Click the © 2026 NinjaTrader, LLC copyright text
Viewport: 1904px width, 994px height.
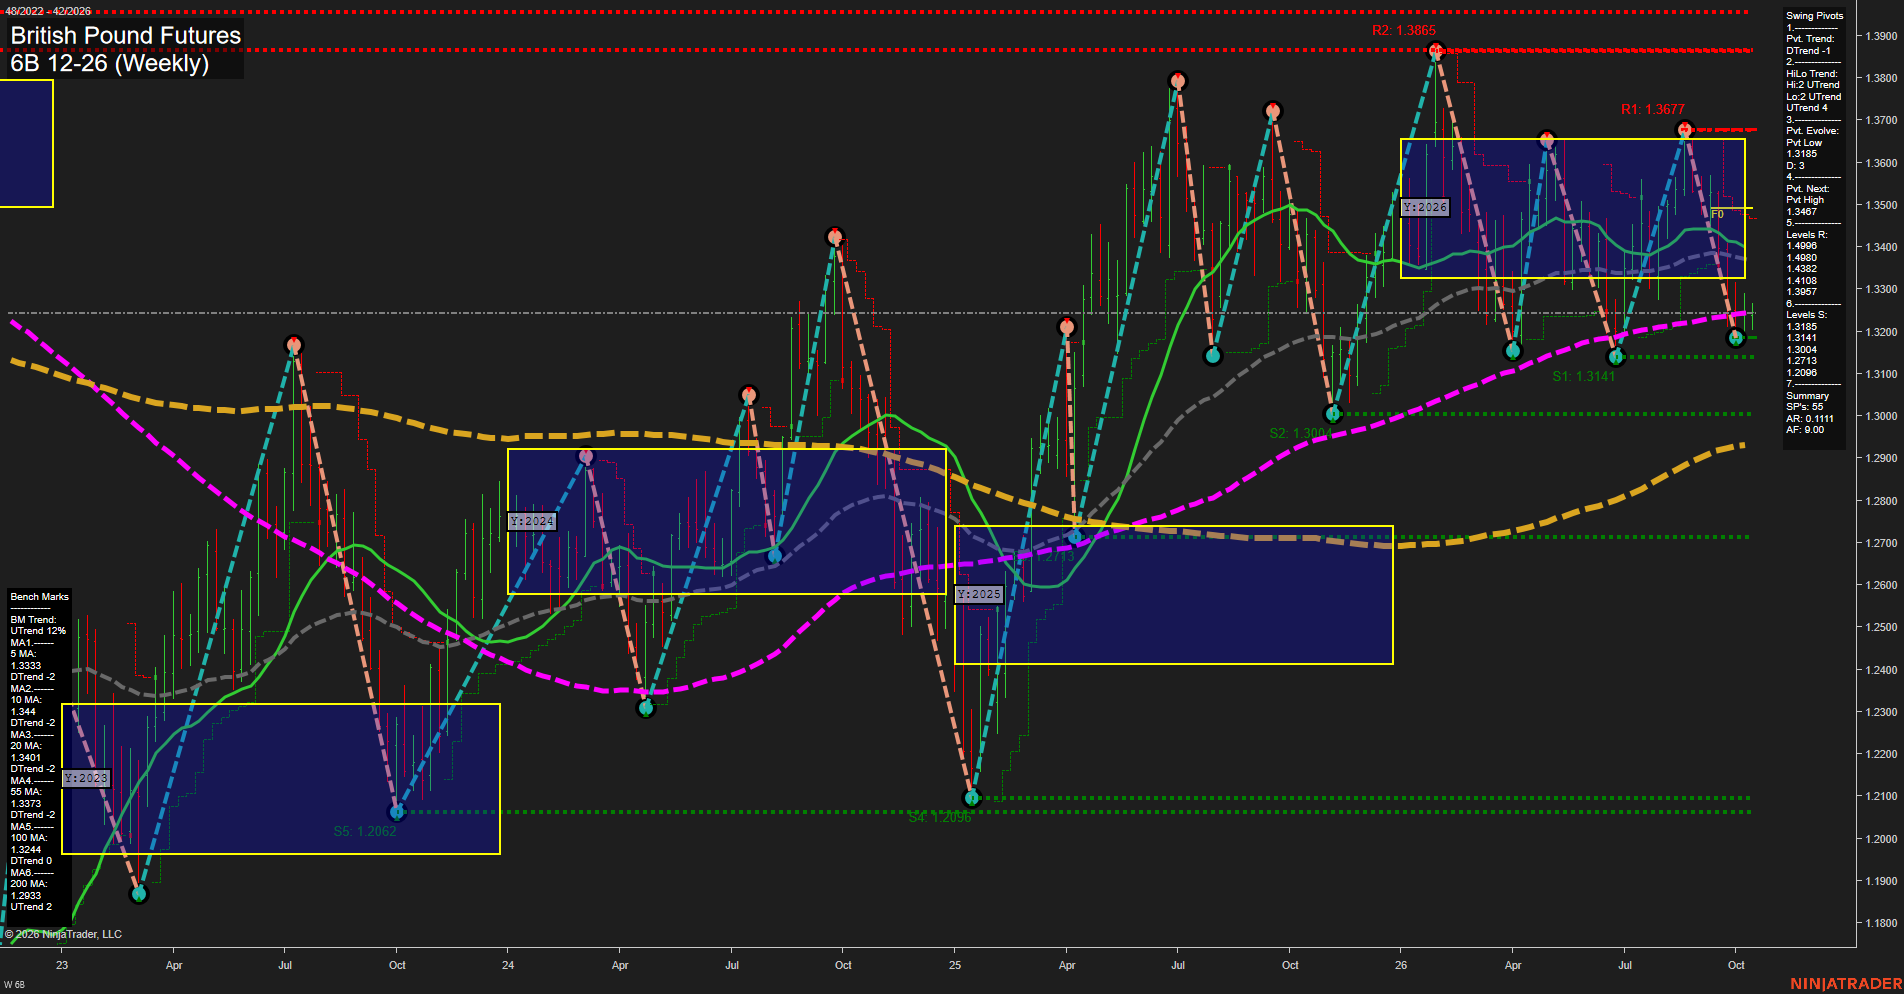coord(63,934)
